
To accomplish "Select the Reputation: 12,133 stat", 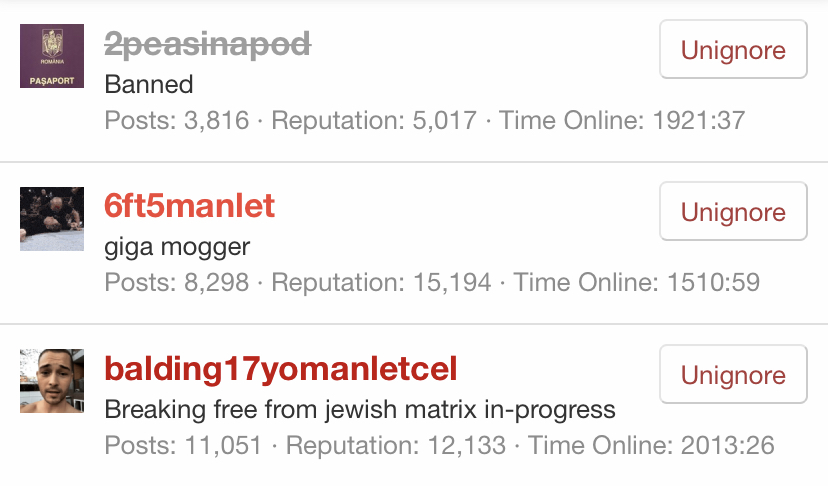I will pyautogui.click(x=396, y=445).
